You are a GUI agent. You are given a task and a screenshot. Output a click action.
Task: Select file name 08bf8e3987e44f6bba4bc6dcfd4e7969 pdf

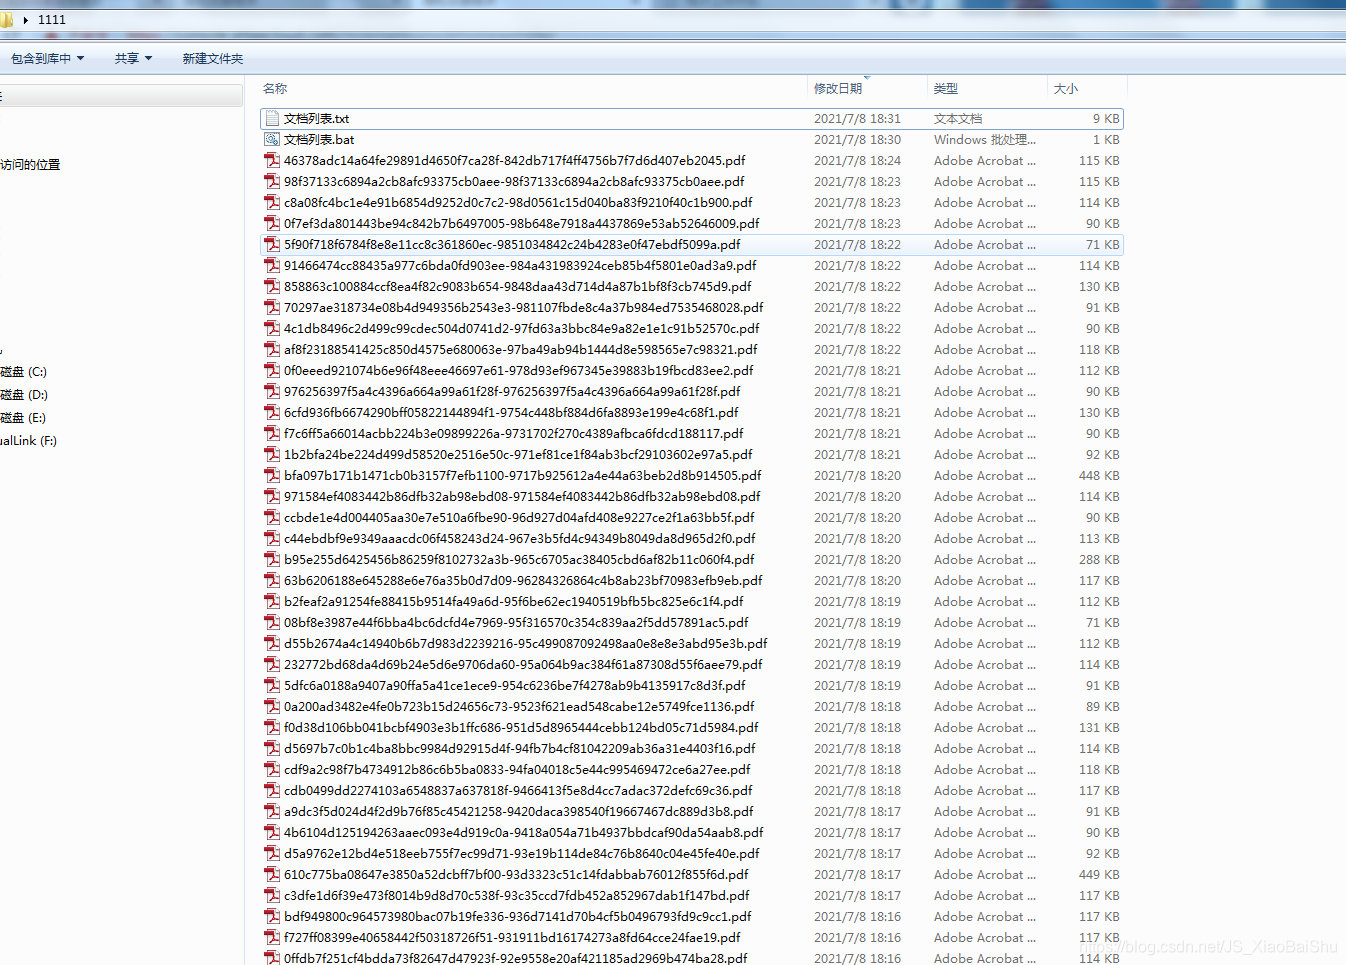point(516,622)
